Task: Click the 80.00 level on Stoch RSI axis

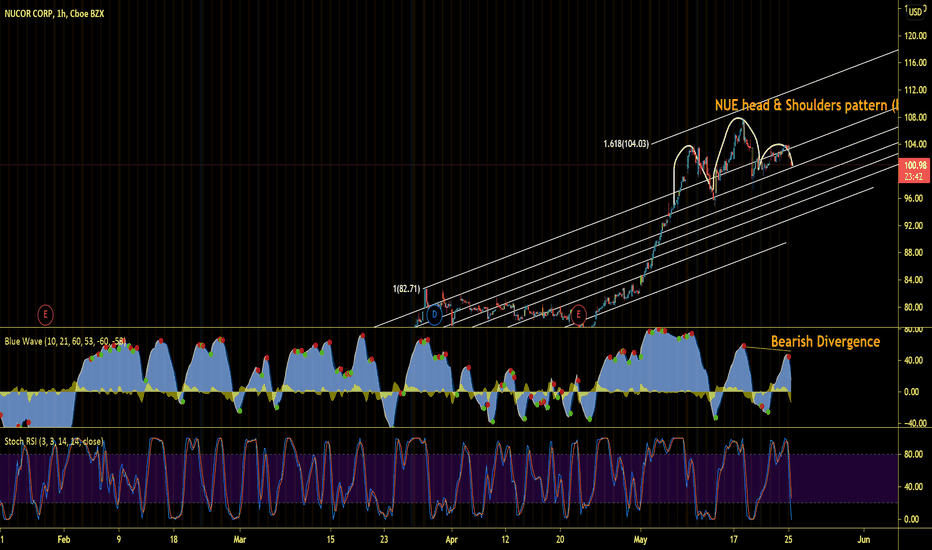Action: point(914,454)
